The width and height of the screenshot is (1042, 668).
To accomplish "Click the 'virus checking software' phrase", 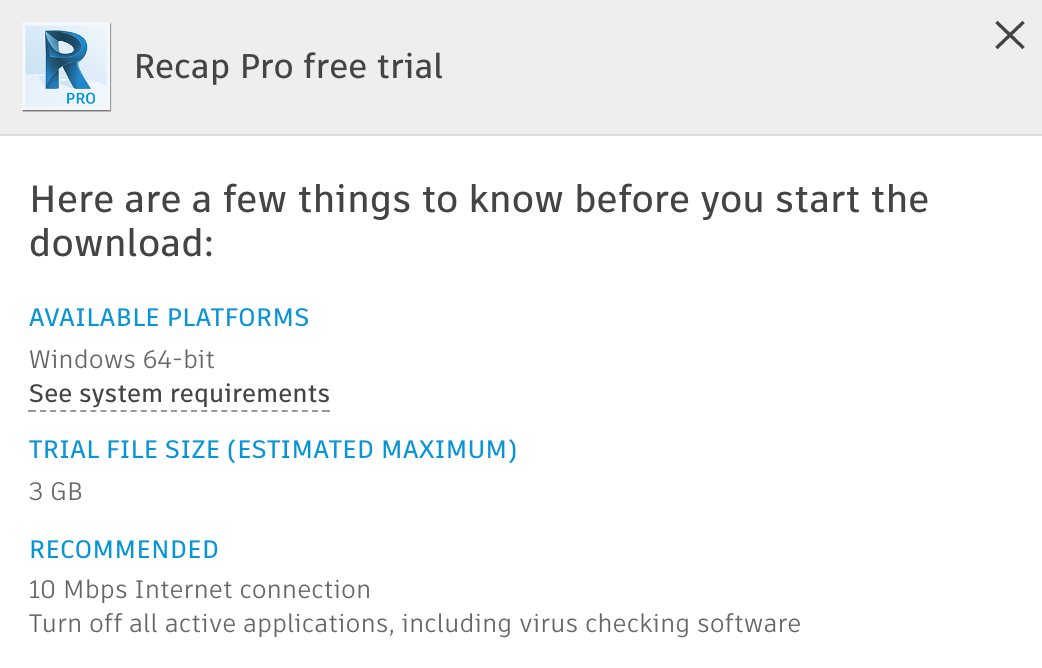I will click(x=660, y=624).
